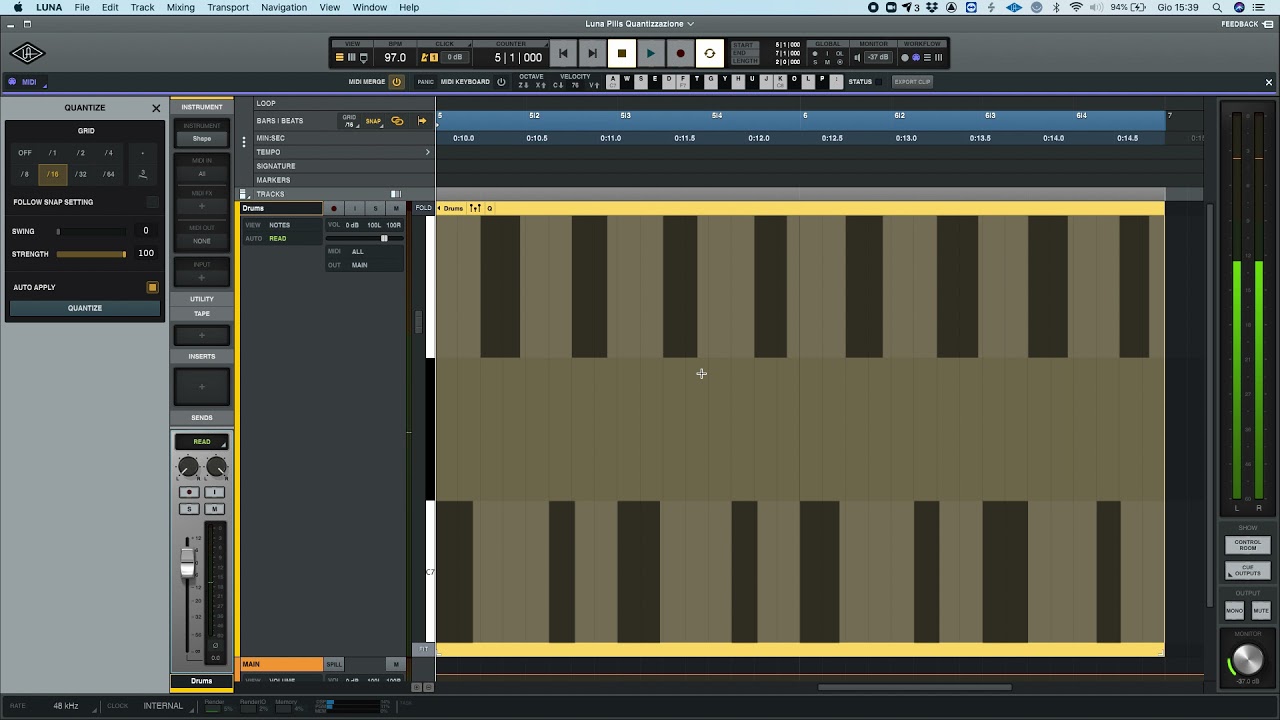Open the timeline rulers options dots menu

click(x=243, y=142)
